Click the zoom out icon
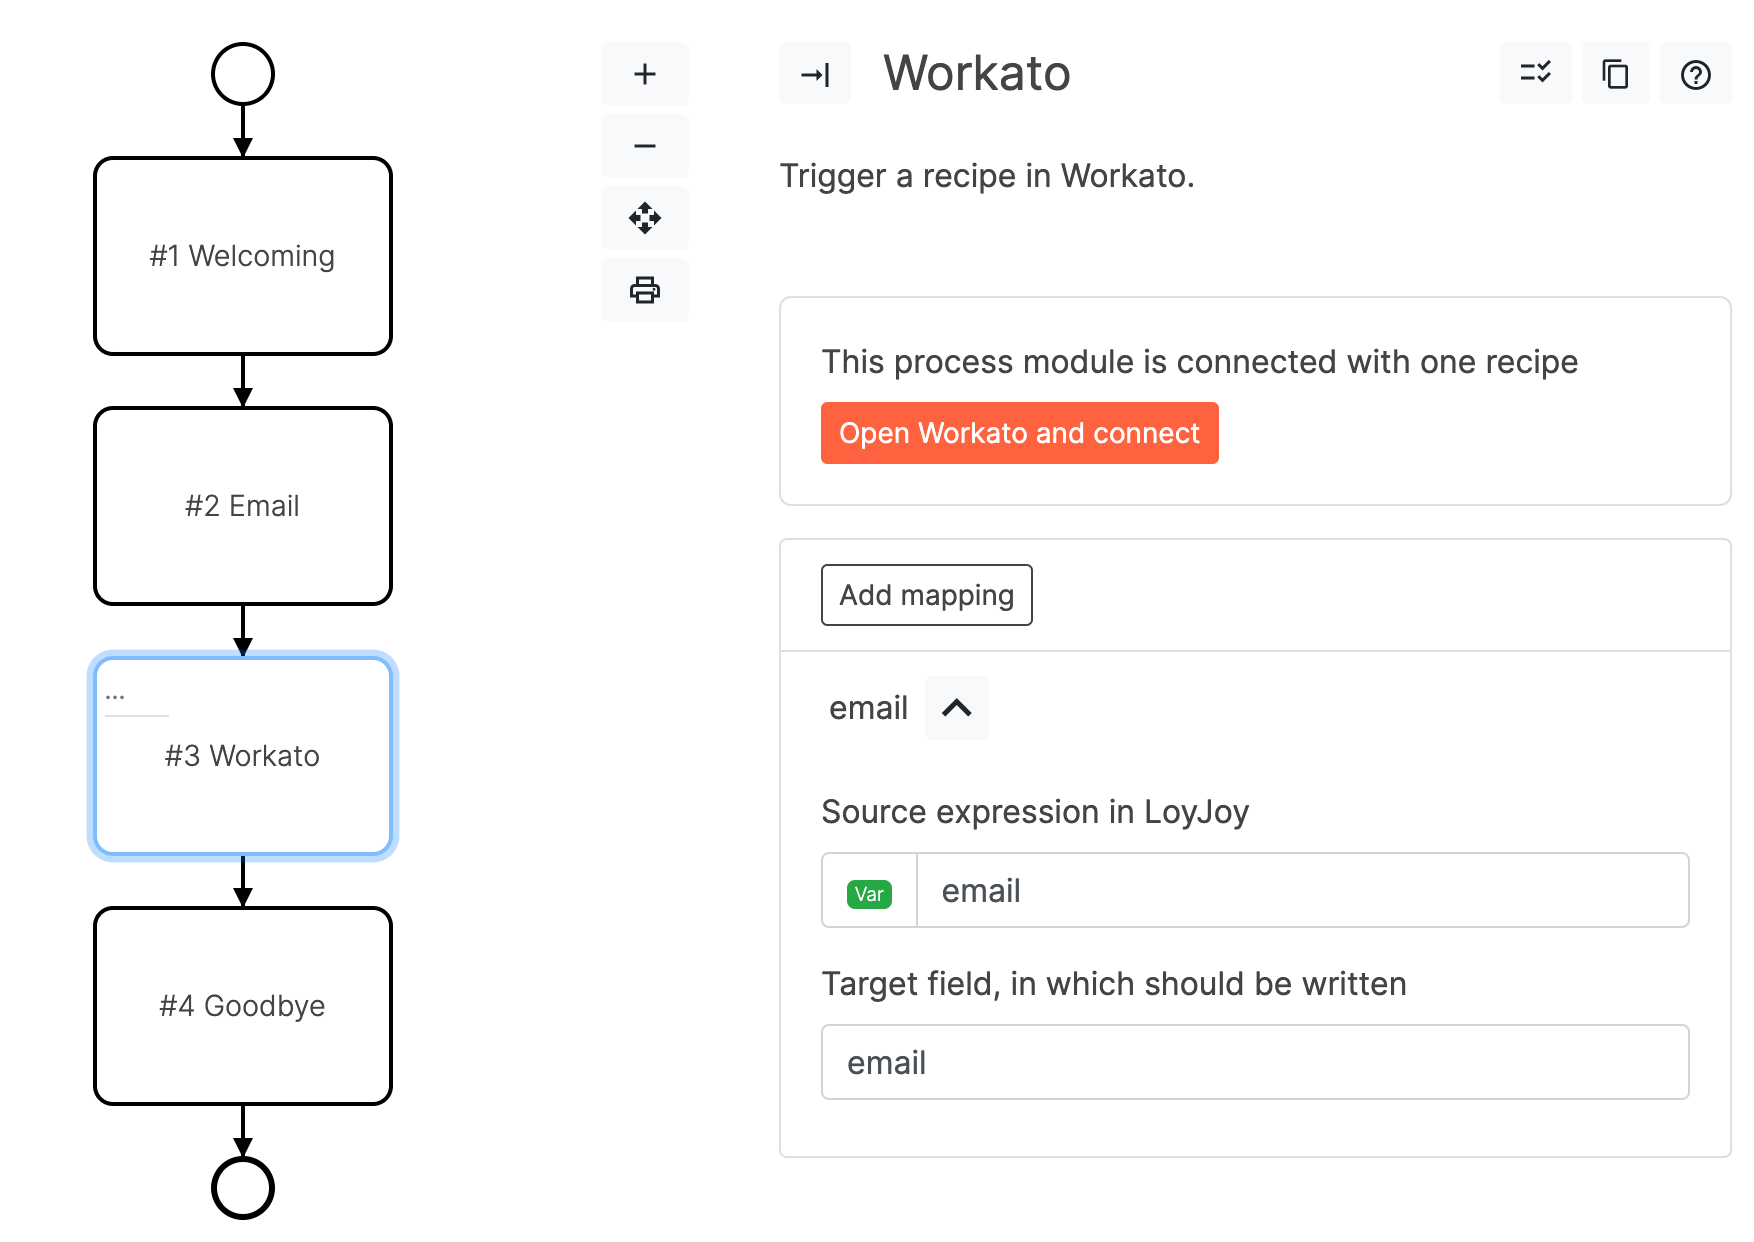Viewport: 1754px width, 1242px height. coord(644,146)
